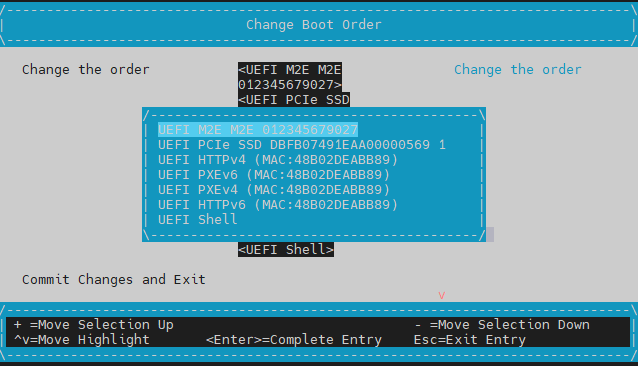Click the red down arrow scroll indicator
638x366 pixels.
(x=441, y=296)
